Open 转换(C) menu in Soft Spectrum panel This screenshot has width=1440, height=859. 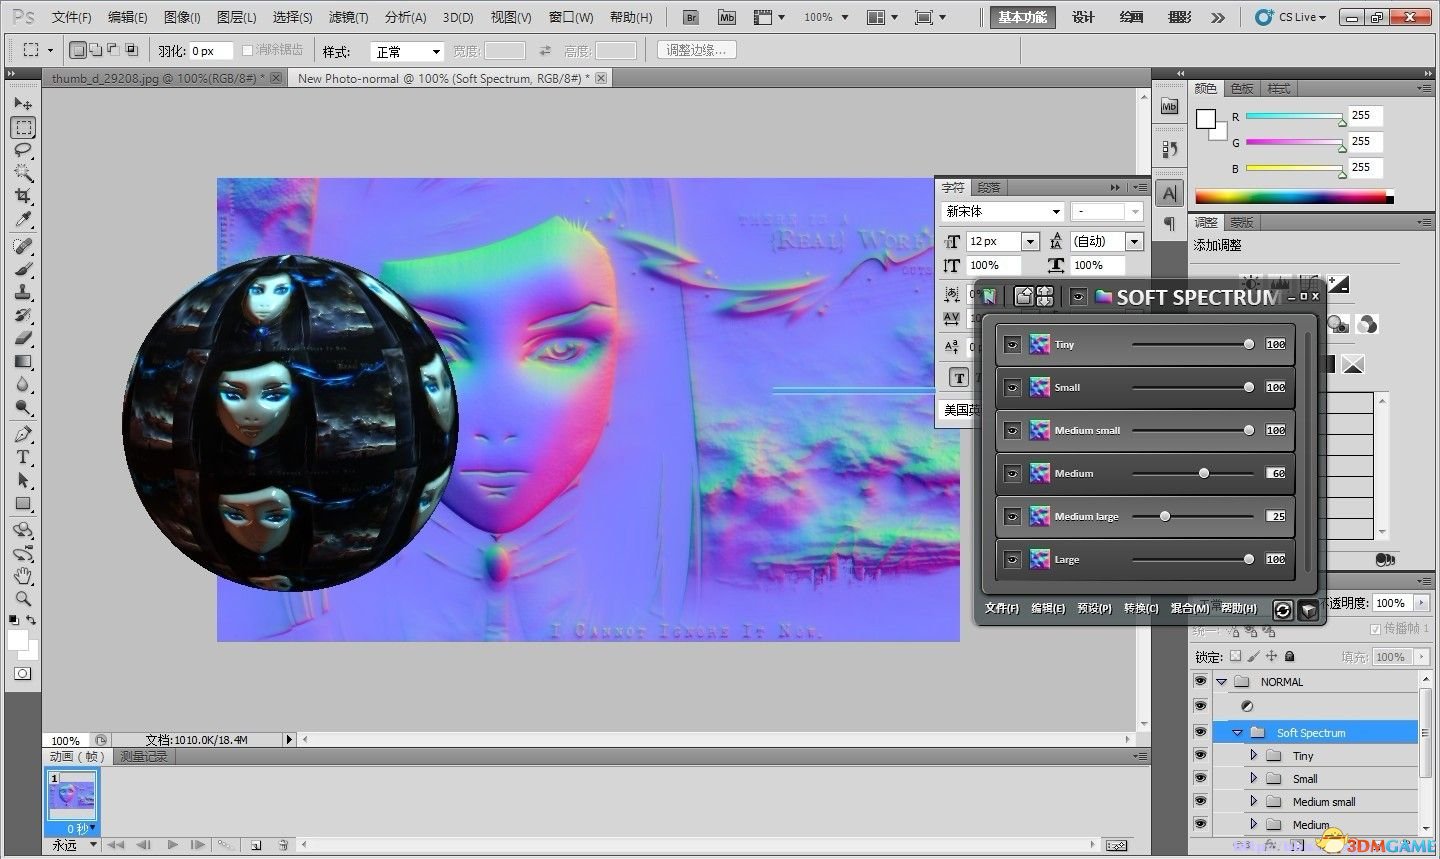[x=1141, y=607]
